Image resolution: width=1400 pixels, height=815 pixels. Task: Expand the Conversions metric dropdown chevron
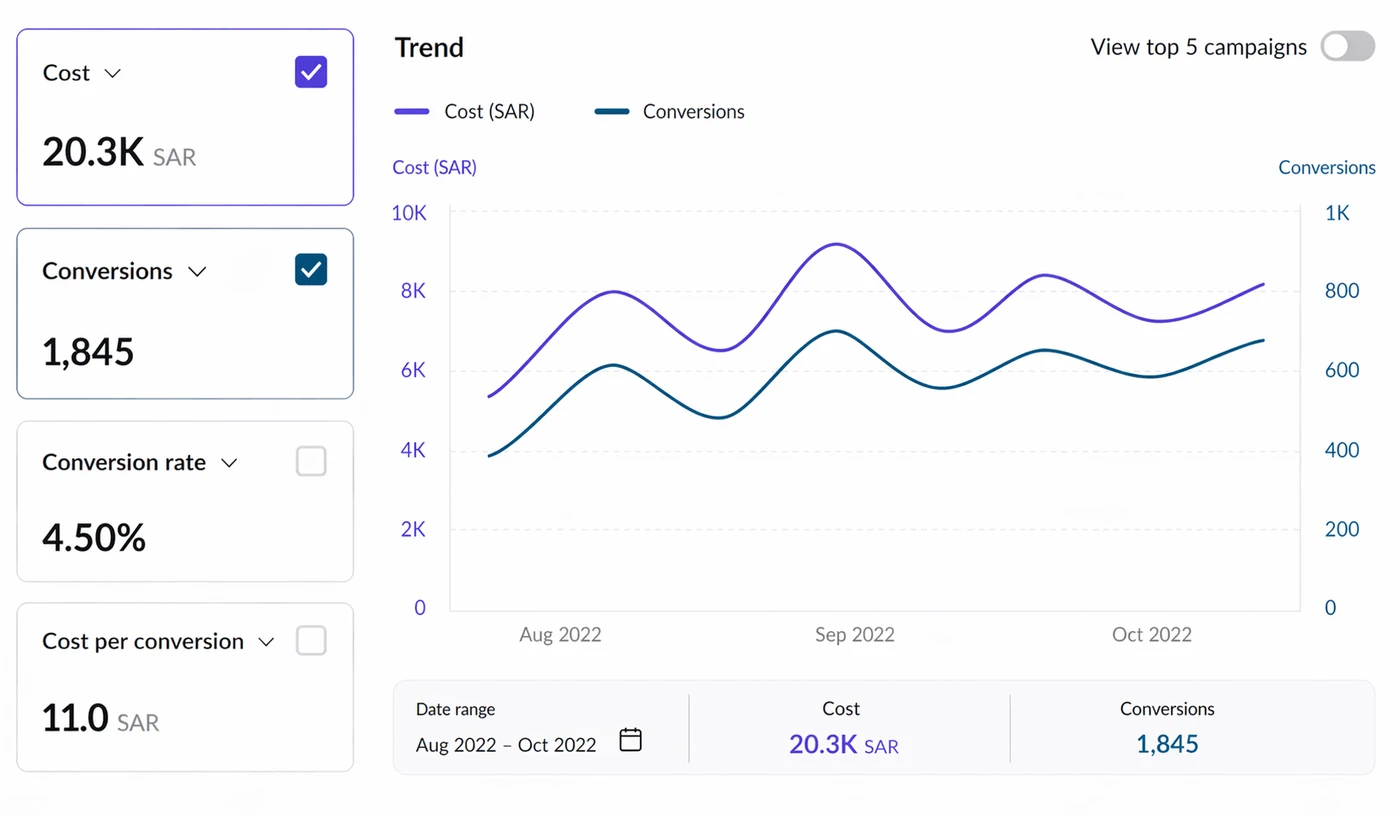[x=197, y=271]
